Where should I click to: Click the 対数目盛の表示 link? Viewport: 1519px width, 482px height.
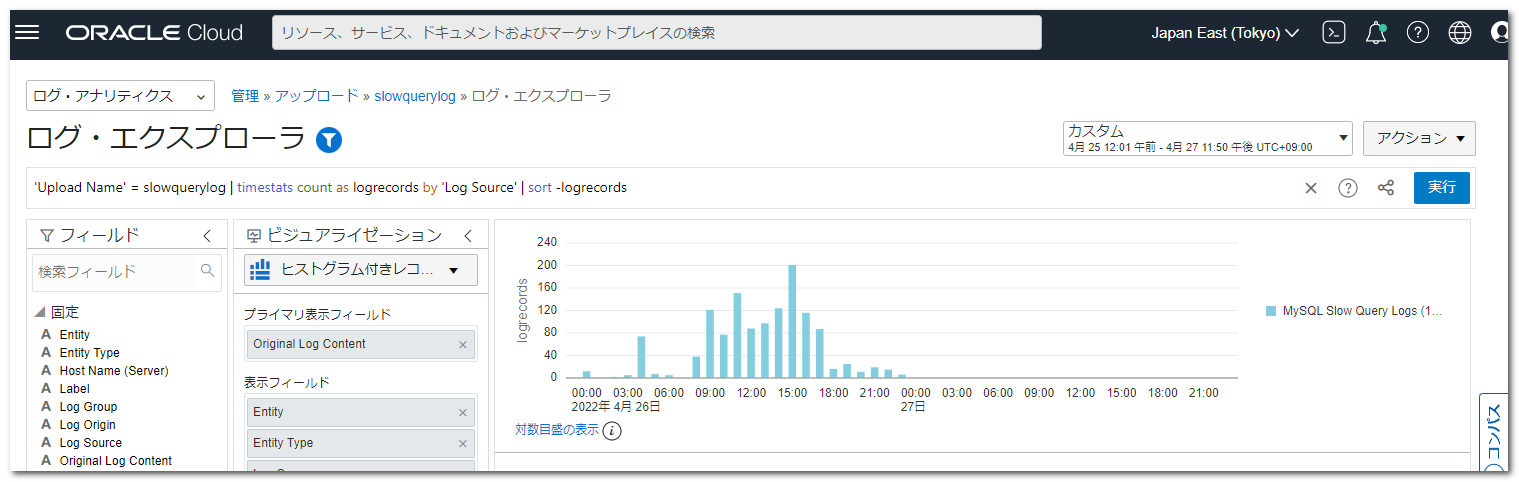tap(557, 430)
